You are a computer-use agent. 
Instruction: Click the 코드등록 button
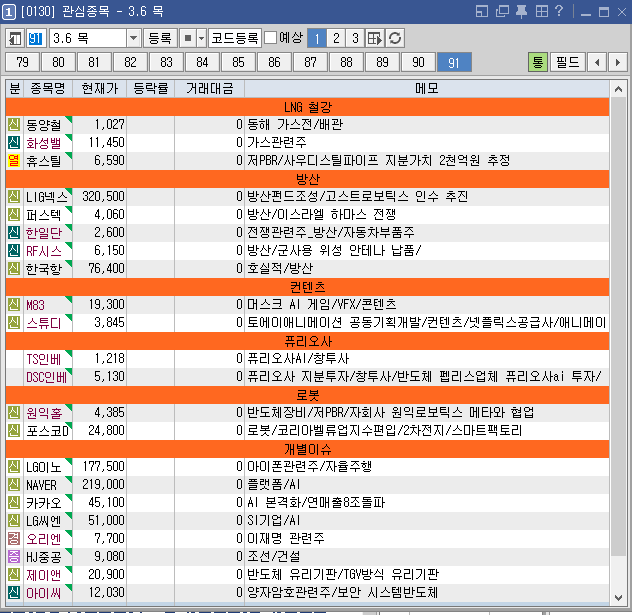(235, 39)
